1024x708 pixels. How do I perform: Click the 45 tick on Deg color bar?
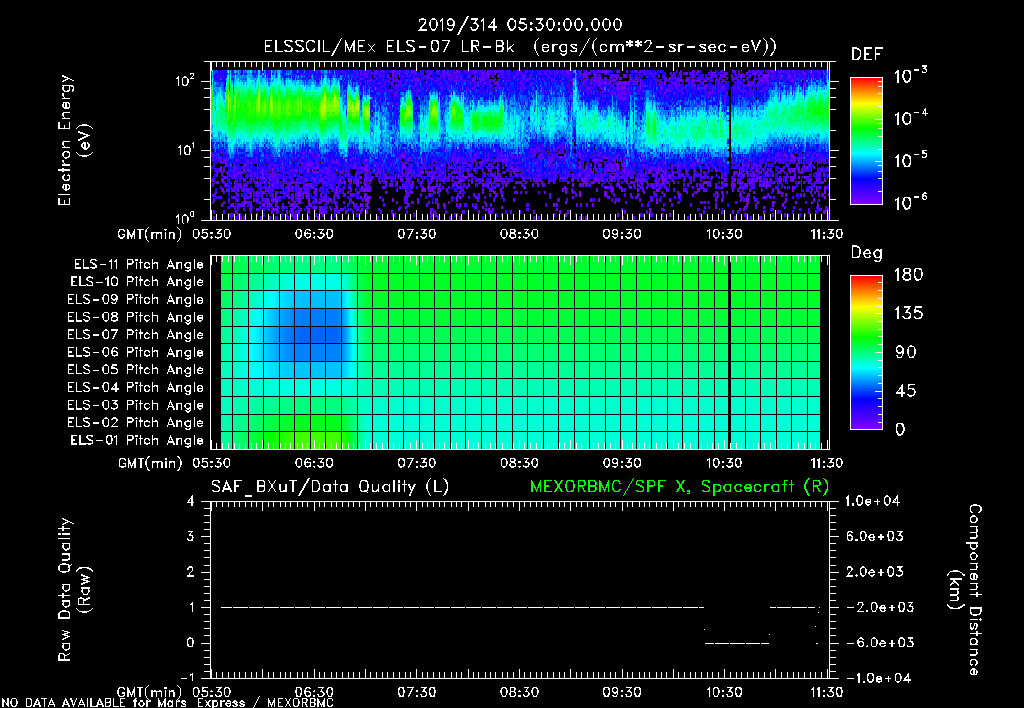coord(908,391)
